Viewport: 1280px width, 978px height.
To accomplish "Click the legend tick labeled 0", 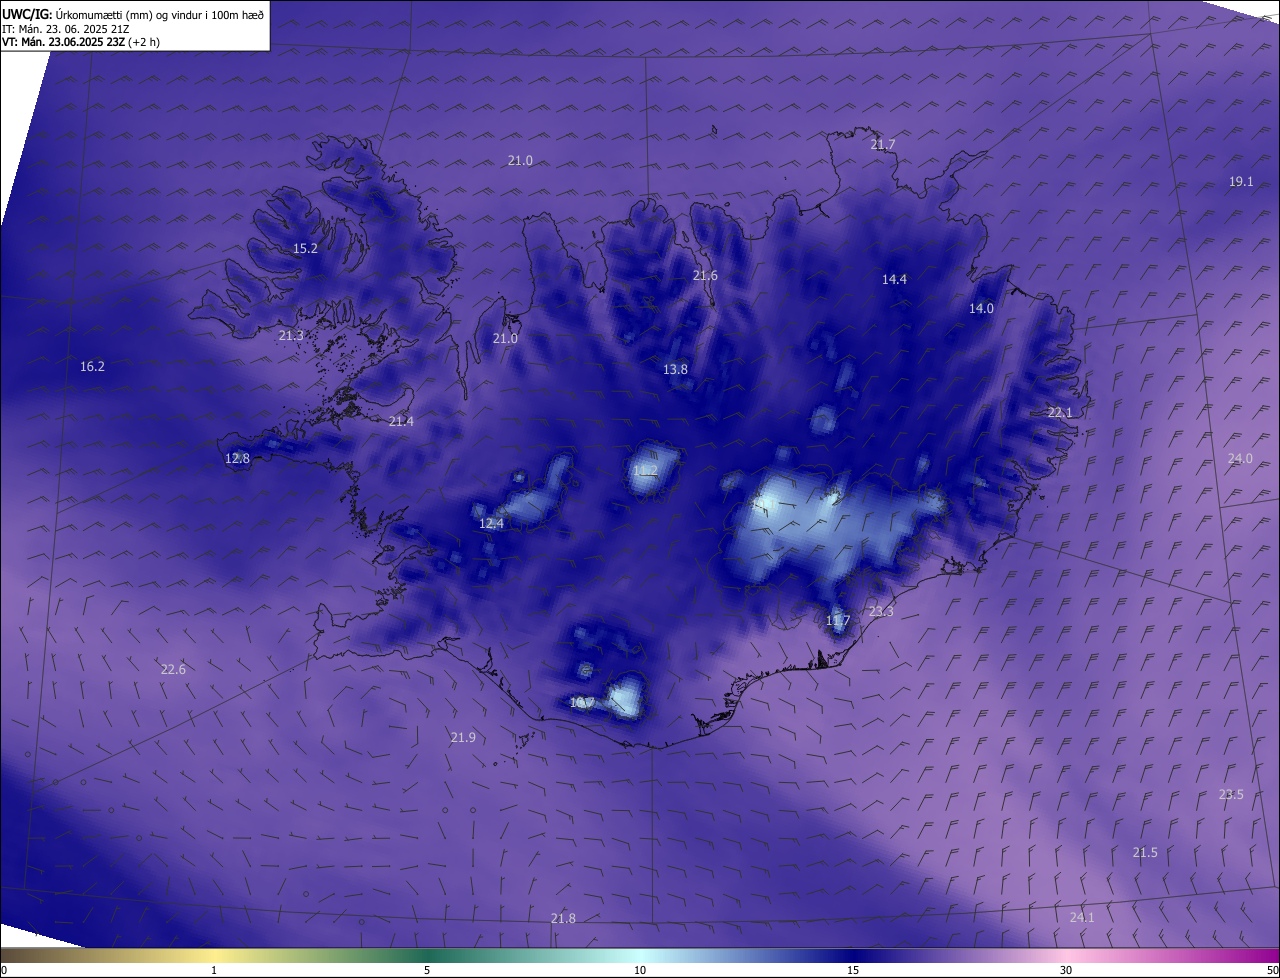I will pyautogui.click(x=3, y=970).
